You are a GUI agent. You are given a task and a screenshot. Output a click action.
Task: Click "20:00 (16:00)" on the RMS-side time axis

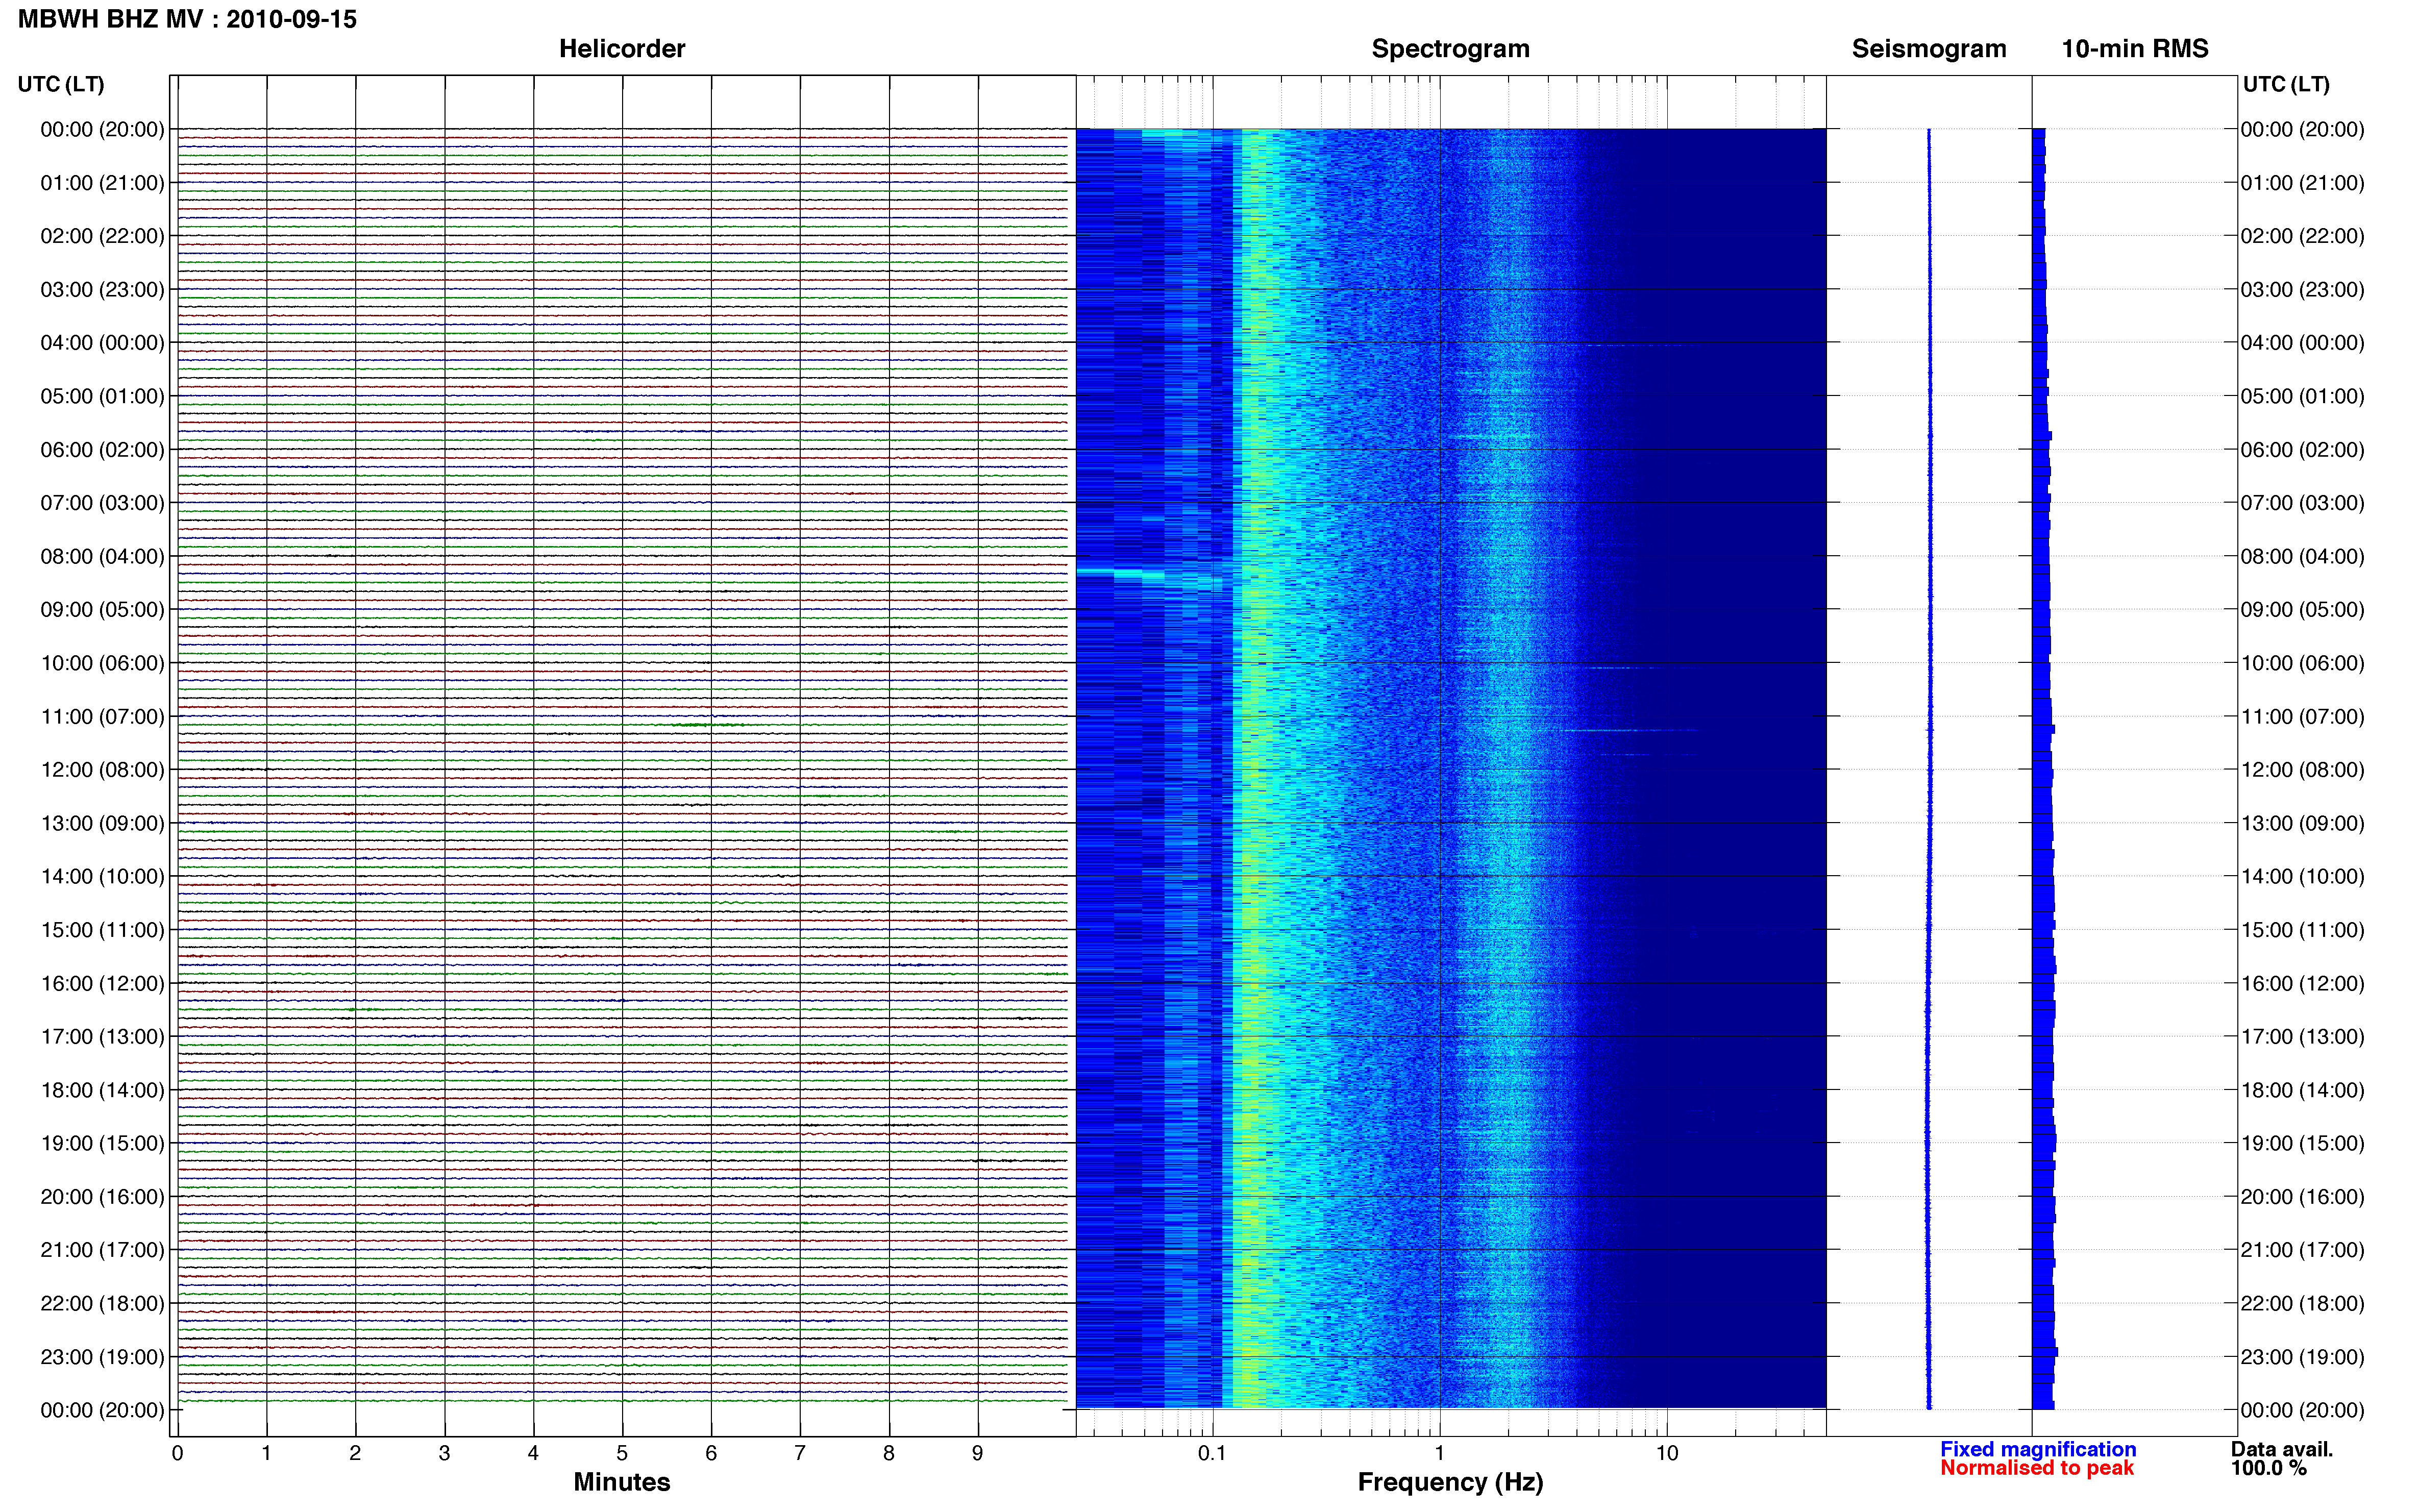tap(2302, 1197)
